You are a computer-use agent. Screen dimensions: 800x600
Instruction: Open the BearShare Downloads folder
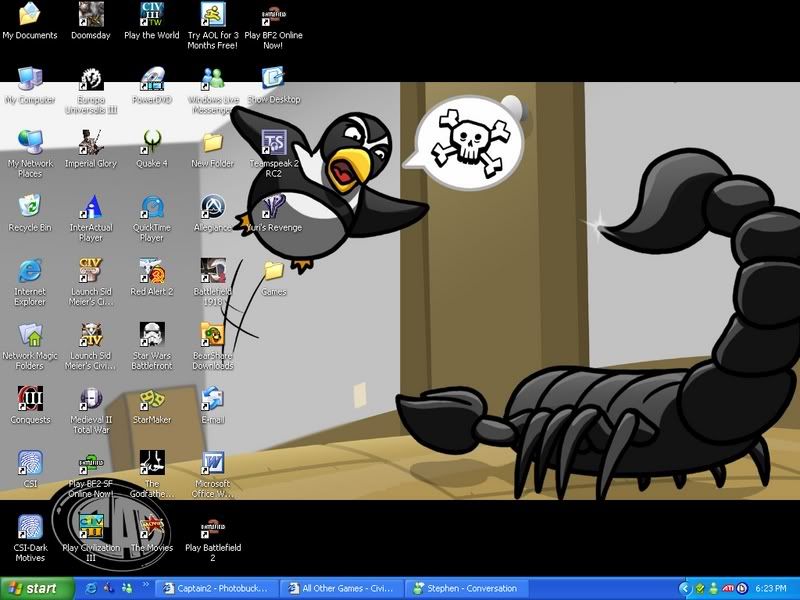point(213,347)
